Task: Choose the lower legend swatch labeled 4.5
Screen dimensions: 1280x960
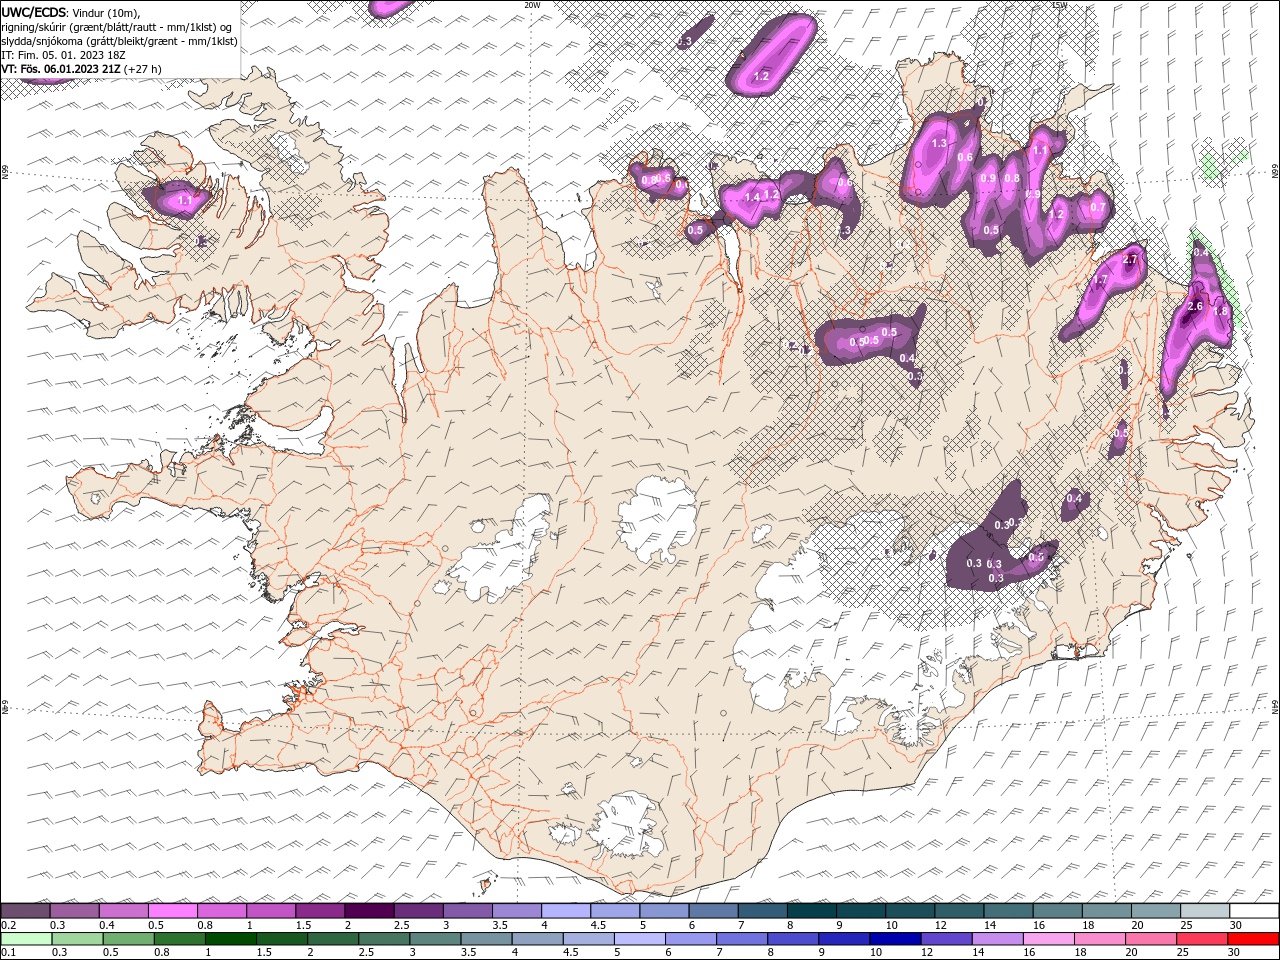Action: point(588,939)
